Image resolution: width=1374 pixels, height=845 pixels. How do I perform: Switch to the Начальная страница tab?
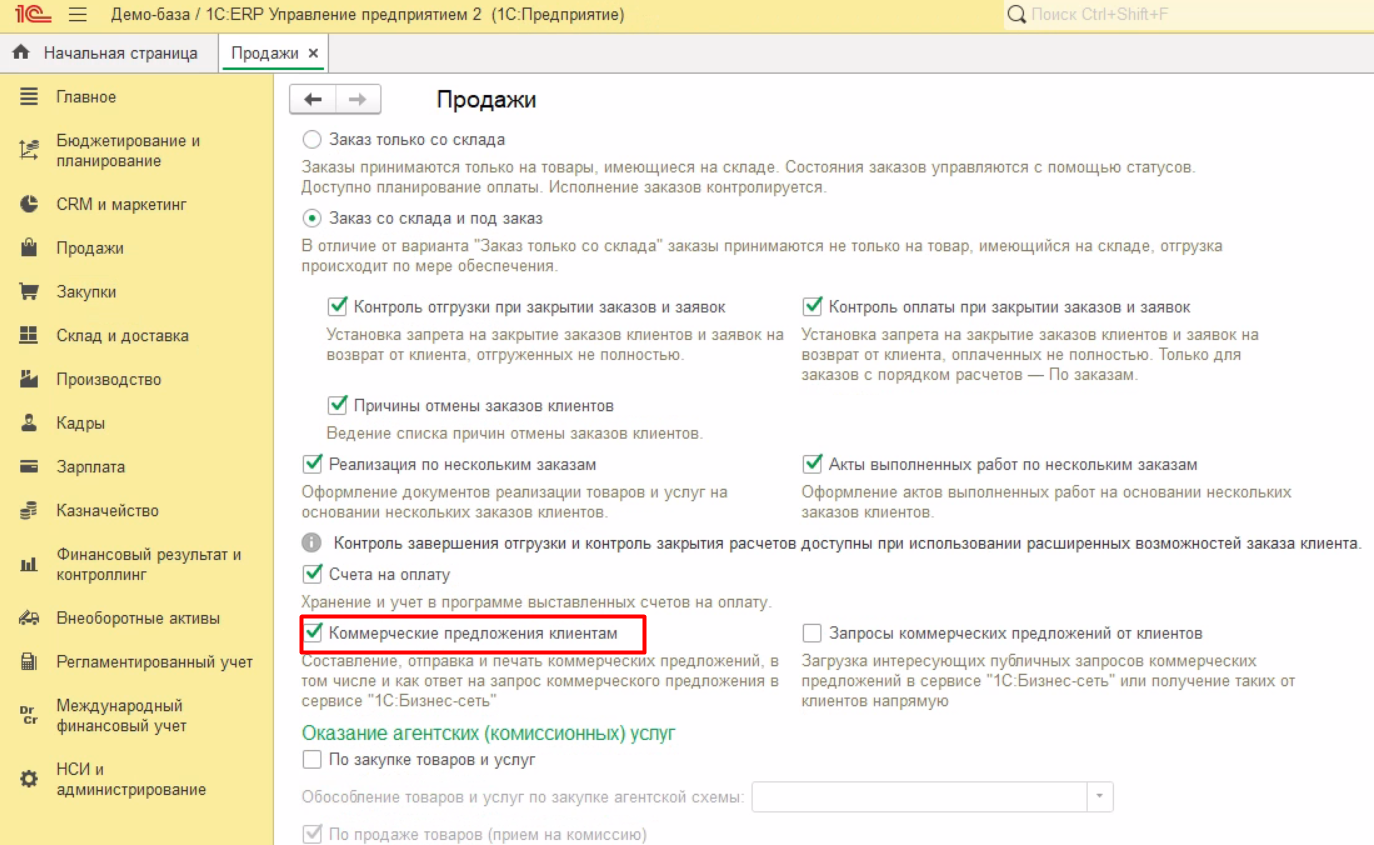[x=109, y=53]
